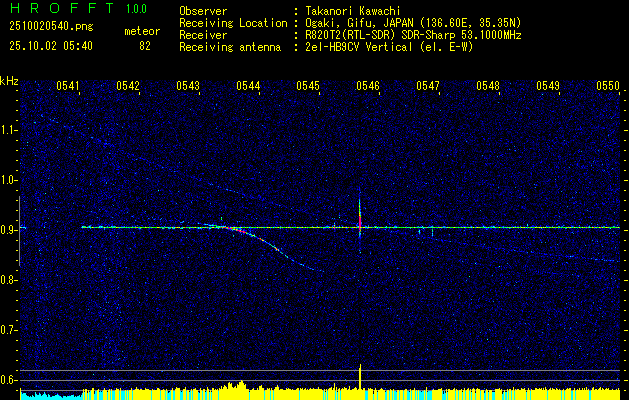Click the Observer field label
The image size is (629, 400).
click(203, 11)
